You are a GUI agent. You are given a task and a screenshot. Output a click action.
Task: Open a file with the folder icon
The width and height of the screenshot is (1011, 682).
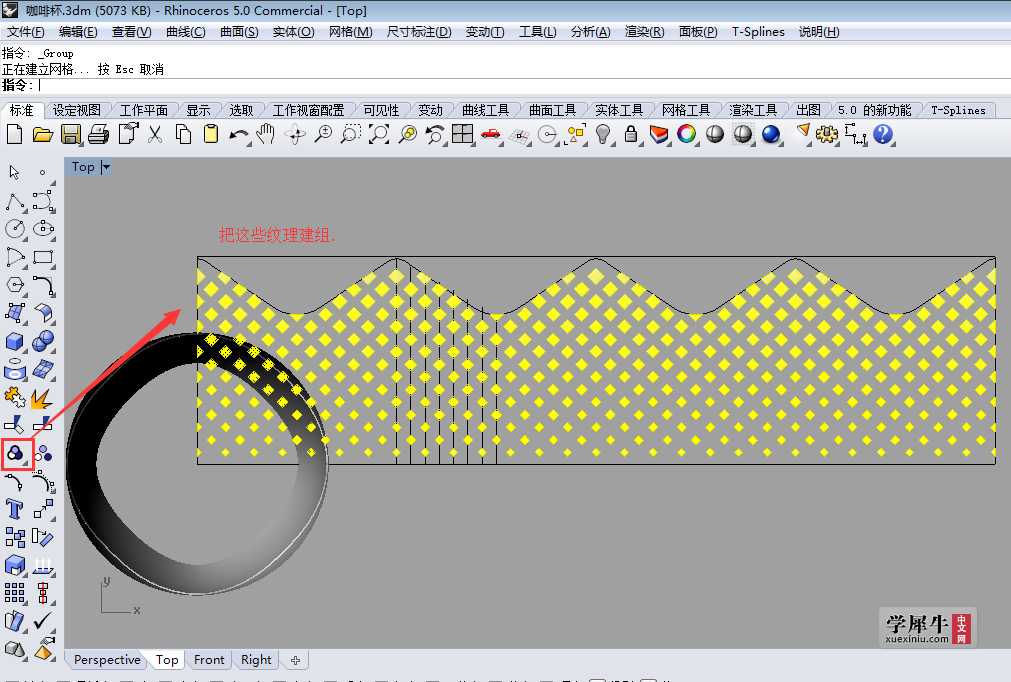[43, 135]
